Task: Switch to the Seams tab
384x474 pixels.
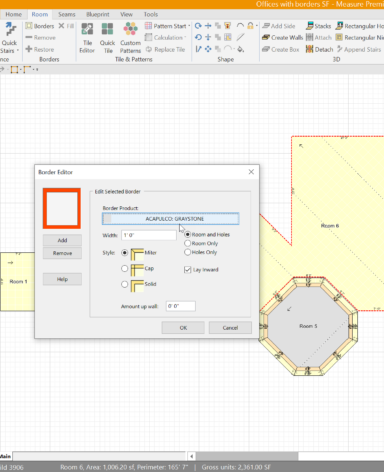Action: pyautogui.click(x=67, y=14)
